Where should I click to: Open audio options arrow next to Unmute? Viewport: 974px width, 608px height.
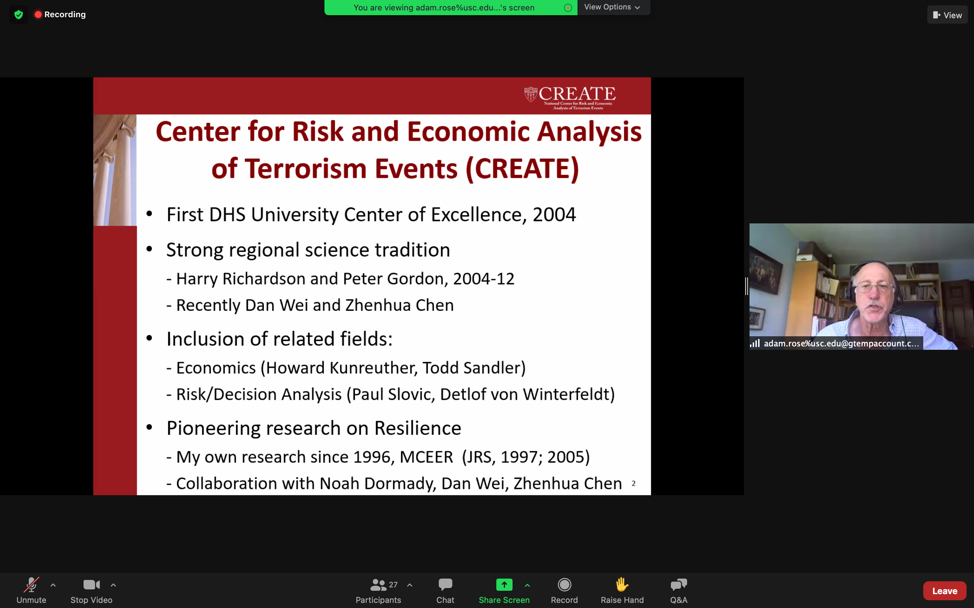pyautogui.click(x=53, y=585)
